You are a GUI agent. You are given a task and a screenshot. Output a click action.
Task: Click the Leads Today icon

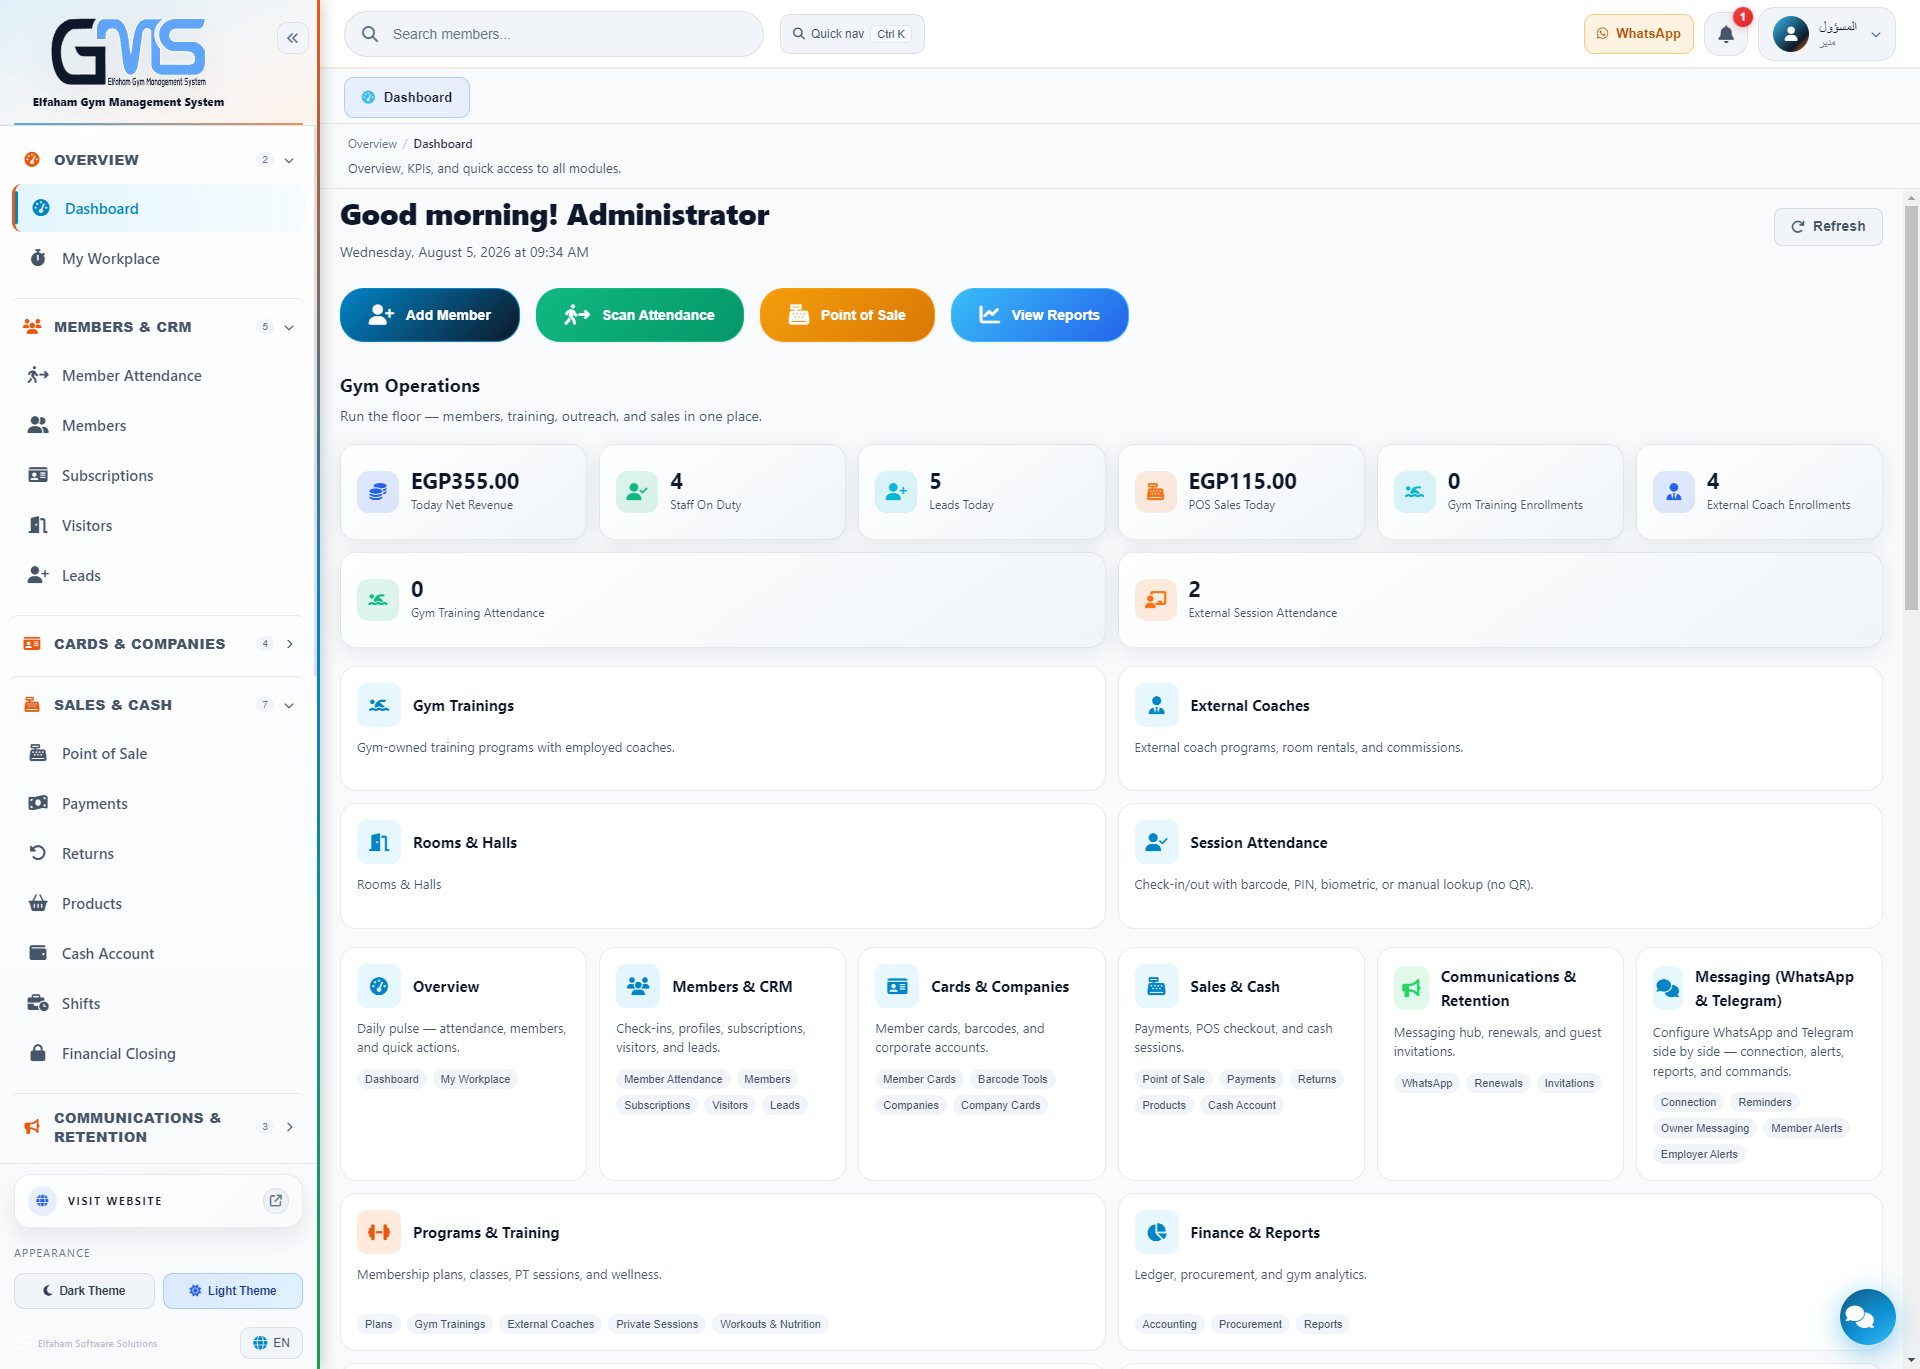pyautogui.click(x=896, y=492)
